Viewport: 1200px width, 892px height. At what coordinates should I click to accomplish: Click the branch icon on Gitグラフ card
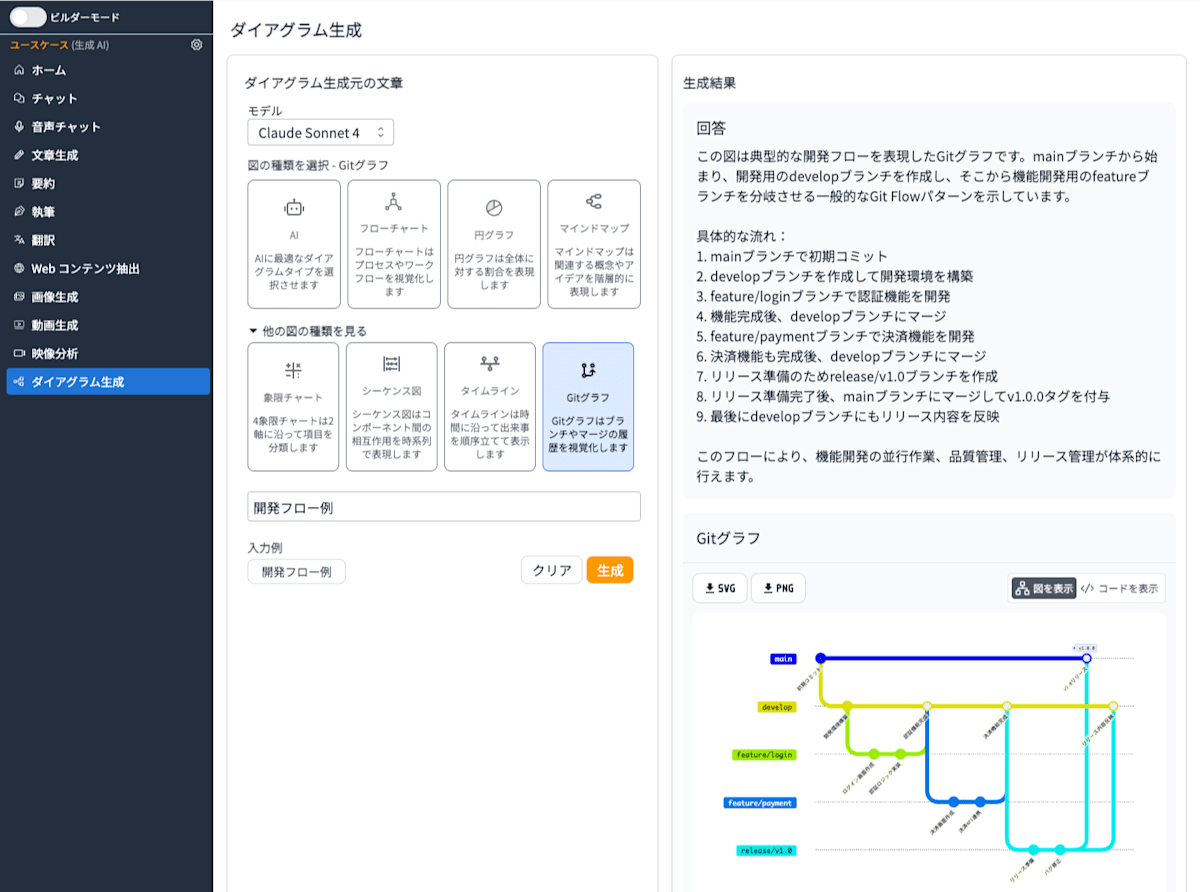(588, 370)
